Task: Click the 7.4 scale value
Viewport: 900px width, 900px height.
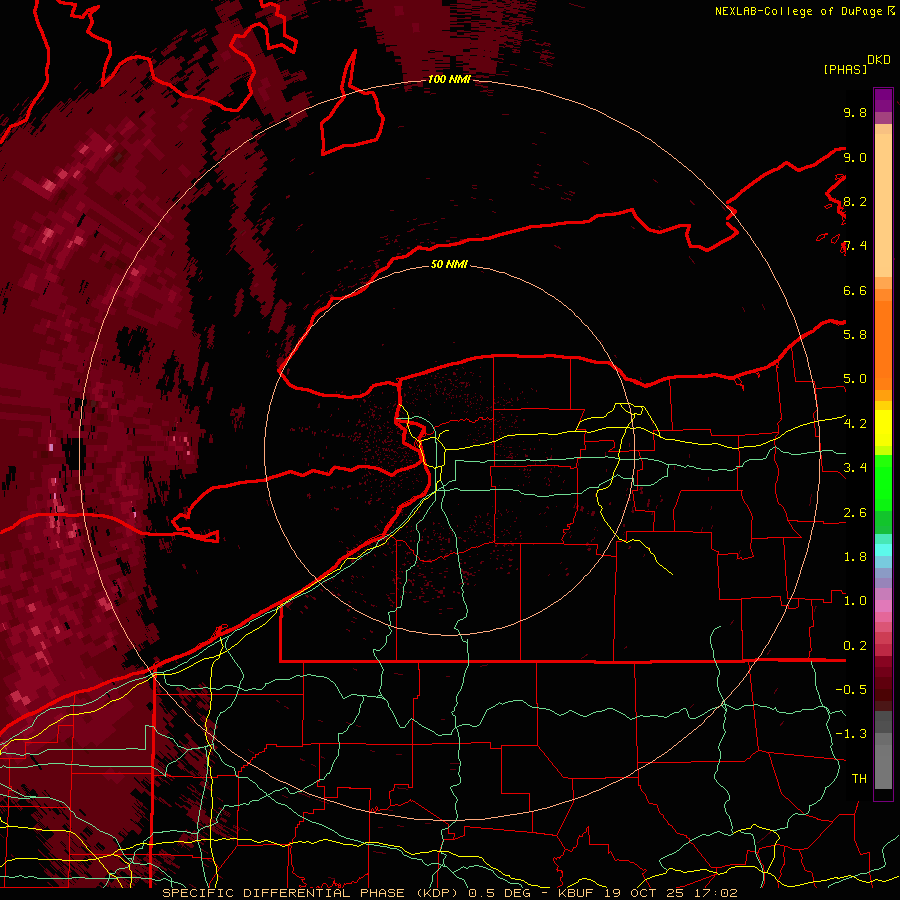Action: 855,246
